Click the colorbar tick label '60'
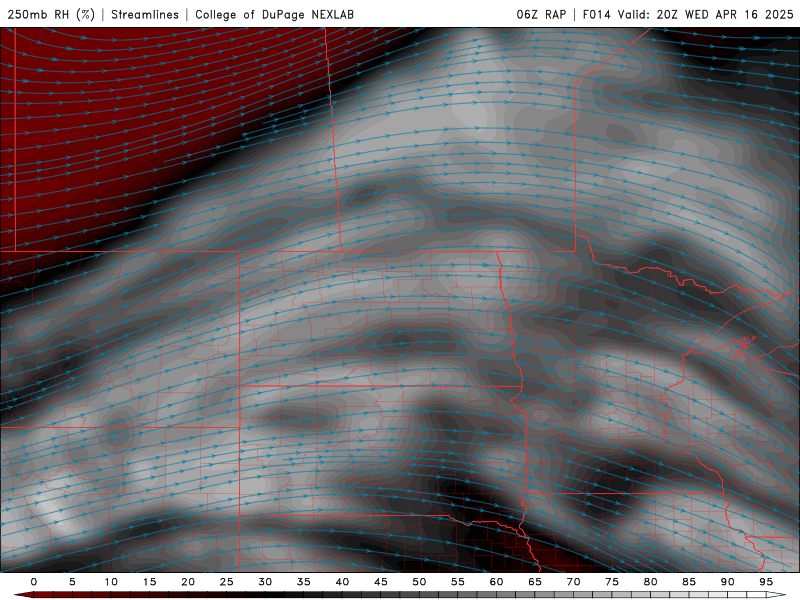Viewport: 800px width, 600px height. pos(496,582)
